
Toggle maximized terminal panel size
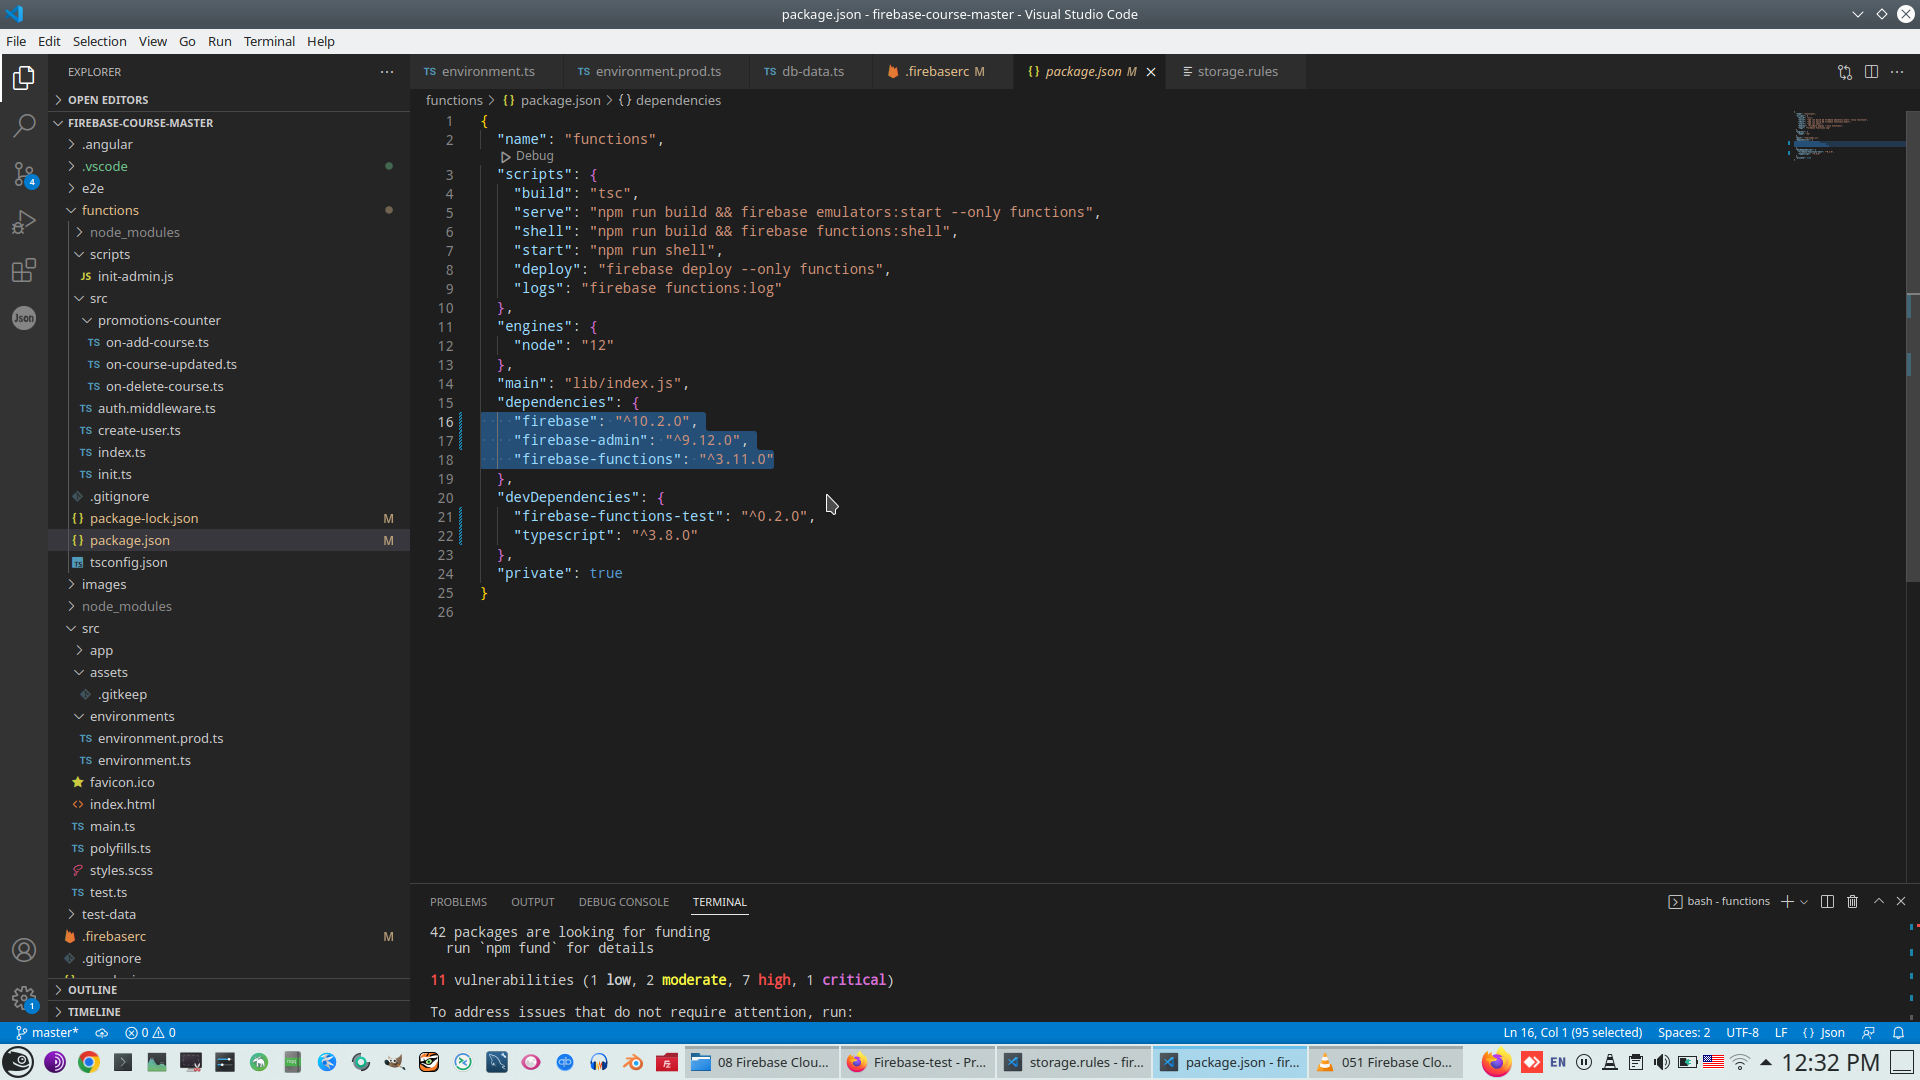1879,902
